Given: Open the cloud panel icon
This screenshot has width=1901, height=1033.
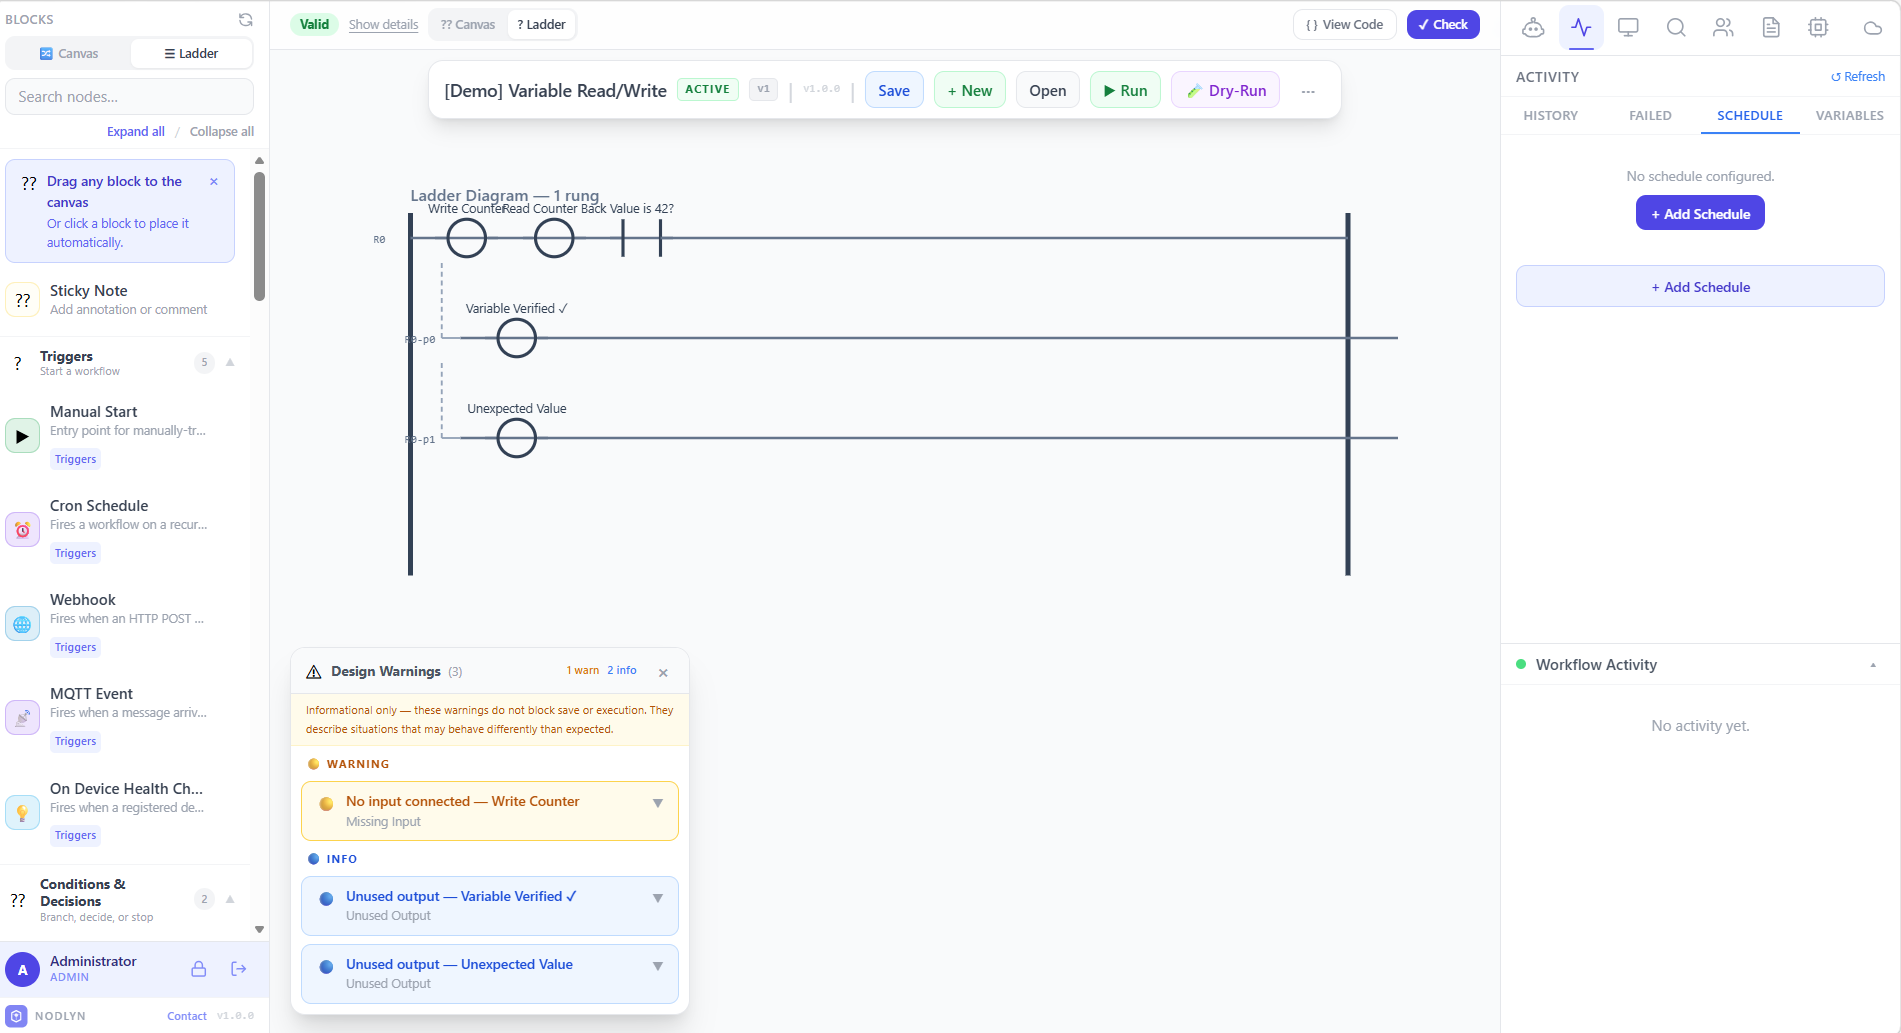Looking at the screenshot, I should 1872,27.
